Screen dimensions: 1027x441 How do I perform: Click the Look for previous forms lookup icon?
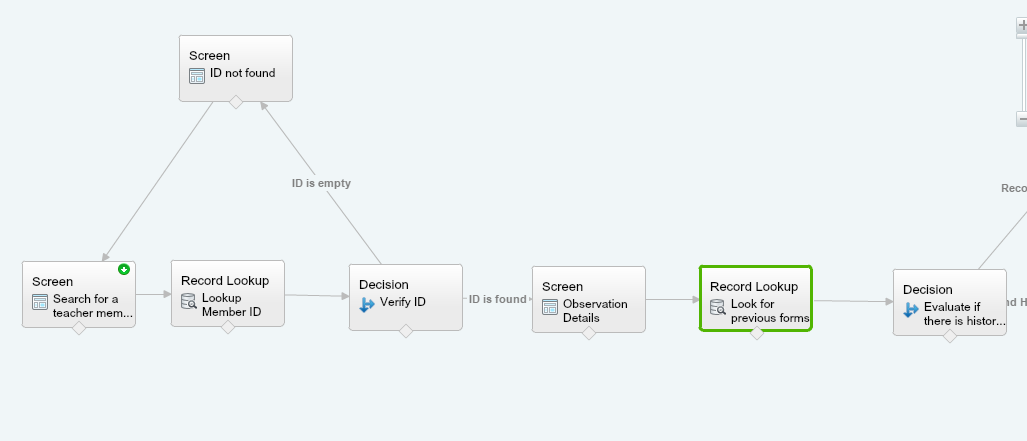(x=718, y=307)
